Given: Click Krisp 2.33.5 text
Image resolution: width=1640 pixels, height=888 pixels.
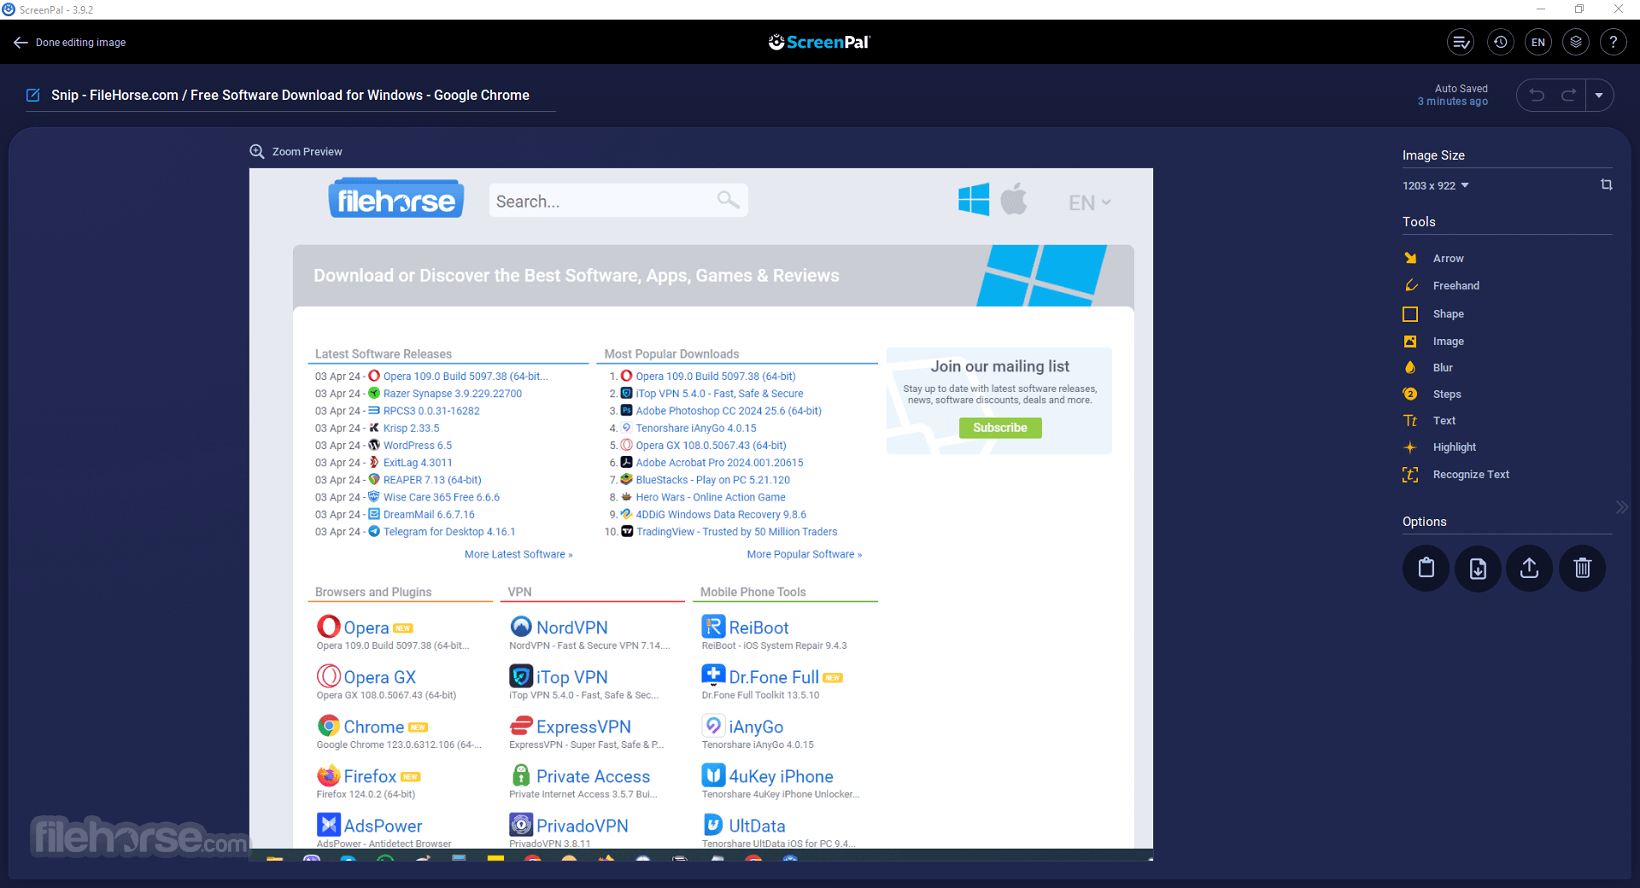Looking at the screenshot, I should [x=411, y=428].
